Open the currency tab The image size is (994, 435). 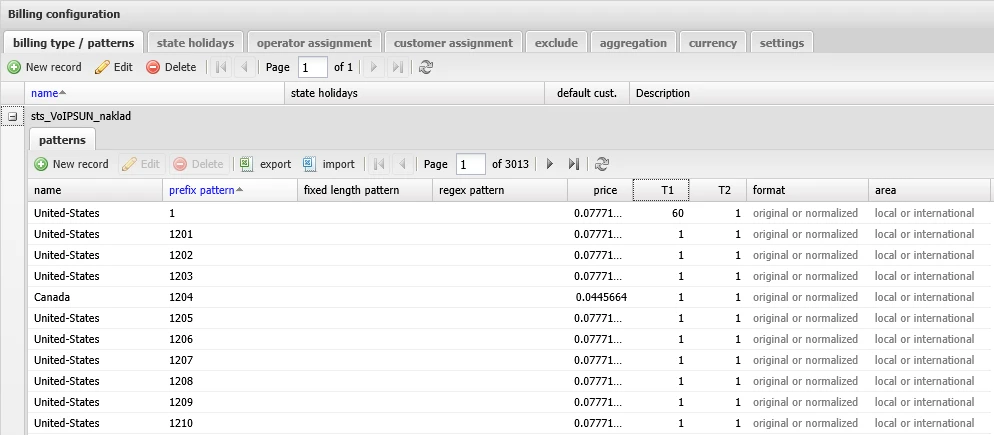(x=713, y=43)
